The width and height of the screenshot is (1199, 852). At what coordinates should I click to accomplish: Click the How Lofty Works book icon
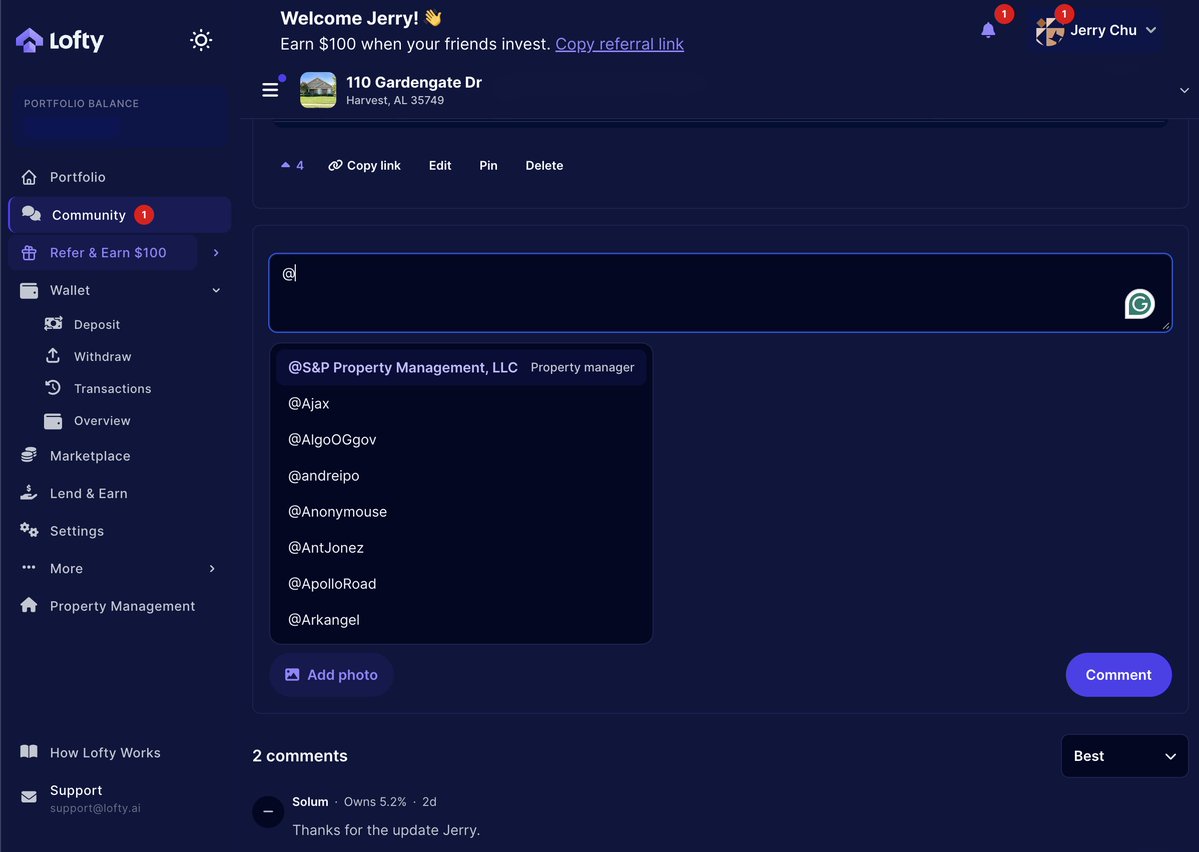pos(29,752)
